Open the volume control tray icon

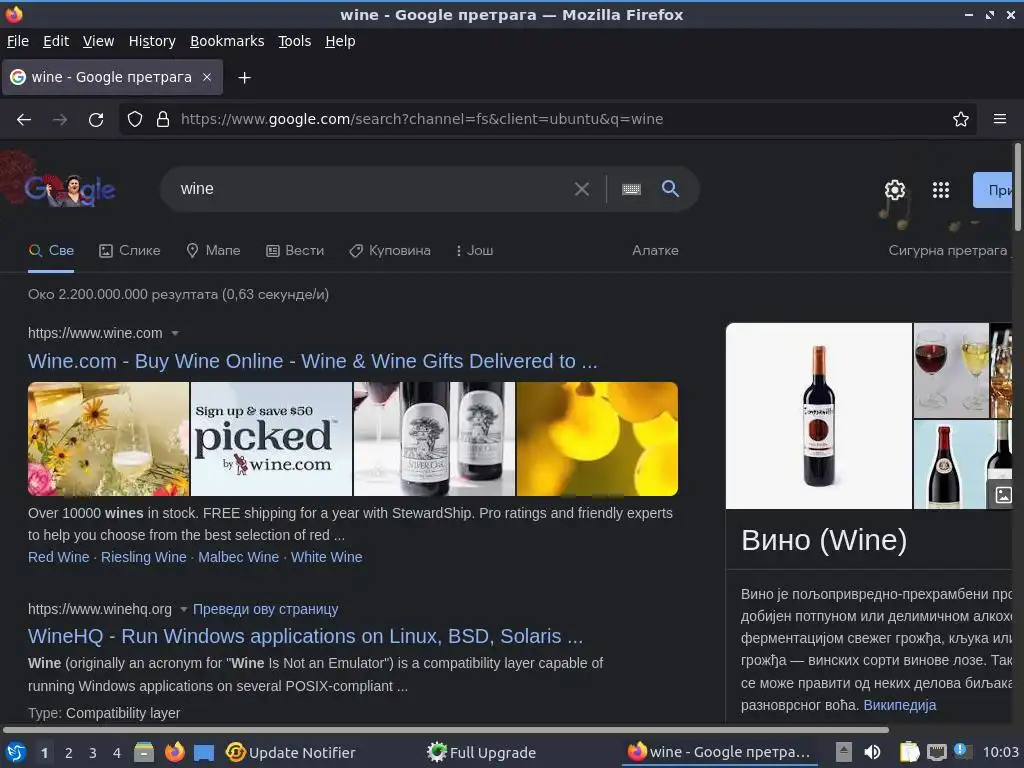pos(872,752)
